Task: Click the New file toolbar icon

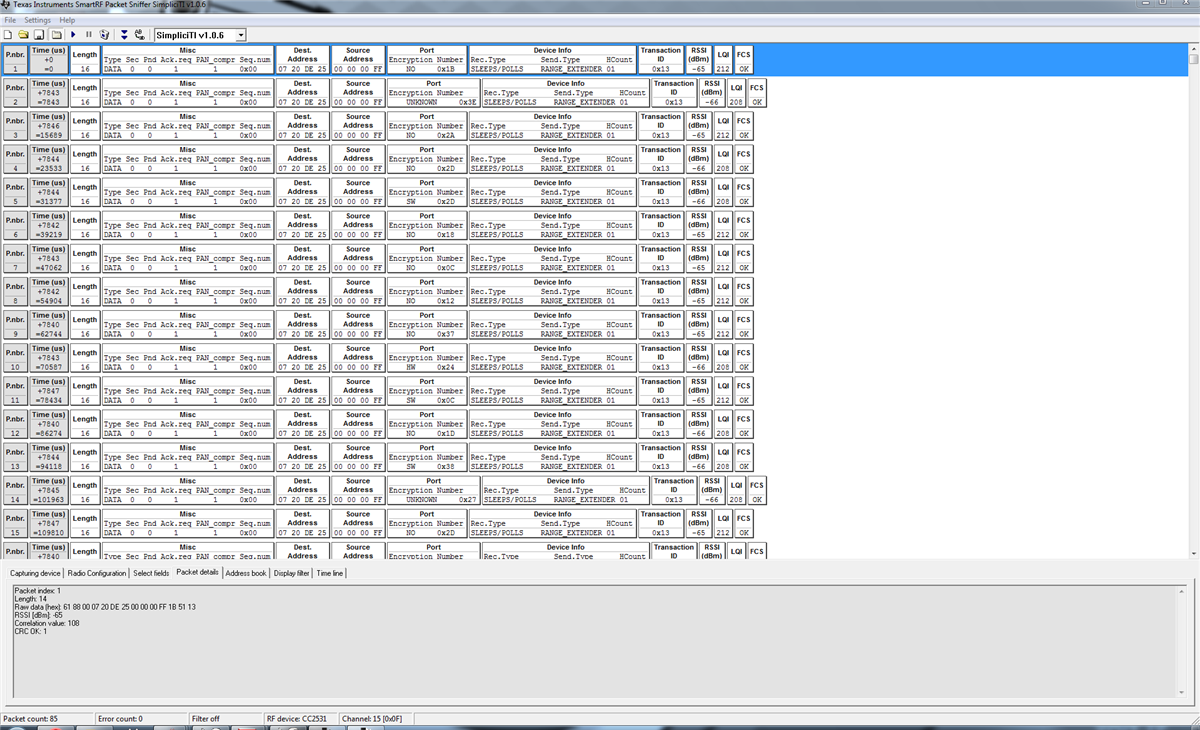Action: 8,35
